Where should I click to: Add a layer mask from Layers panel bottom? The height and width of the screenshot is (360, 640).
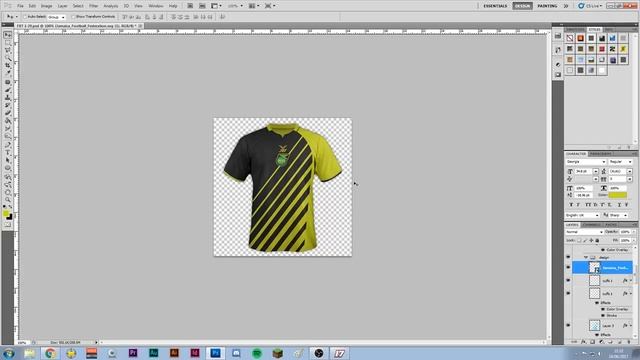pos(593,342)
